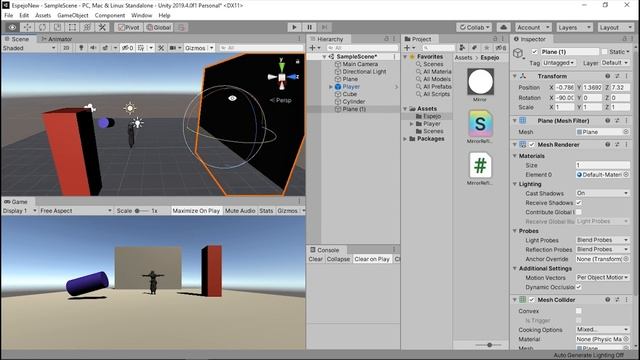
Task: Open Light Probes dropdown
Action: [x=602, y=240]
